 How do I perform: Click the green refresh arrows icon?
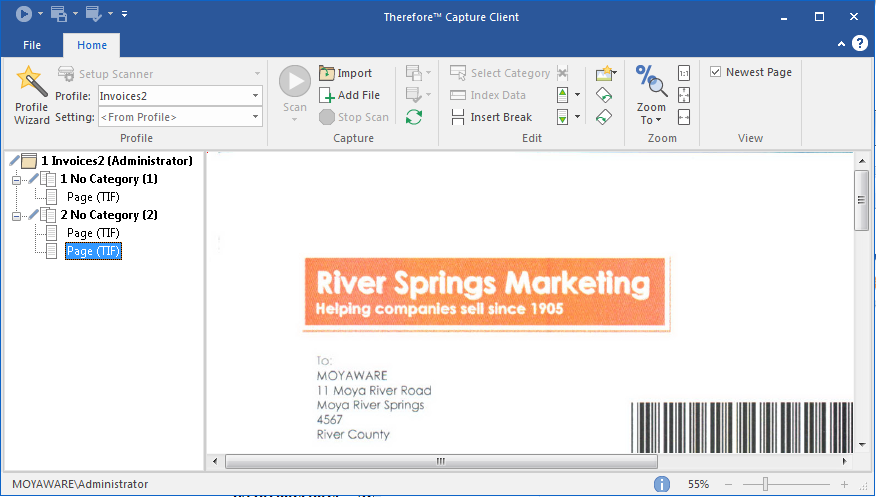point(413,117)
